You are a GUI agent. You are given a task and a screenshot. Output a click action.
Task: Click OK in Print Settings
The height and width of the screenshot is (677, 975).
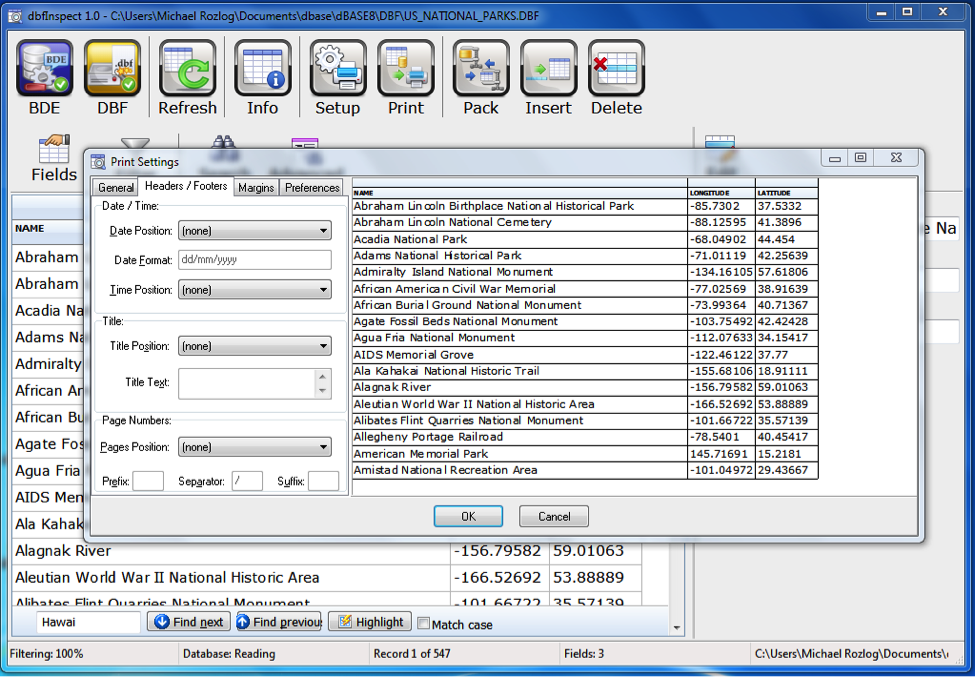pos(468,517)
